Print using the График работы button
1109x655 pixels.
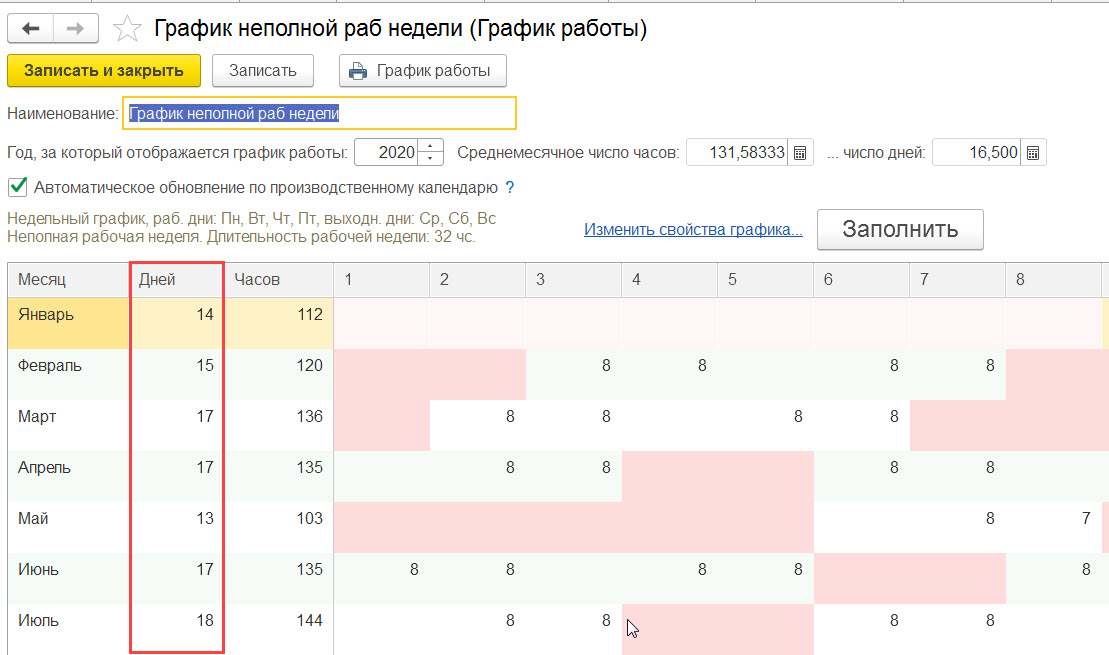(x=422, y=71)
